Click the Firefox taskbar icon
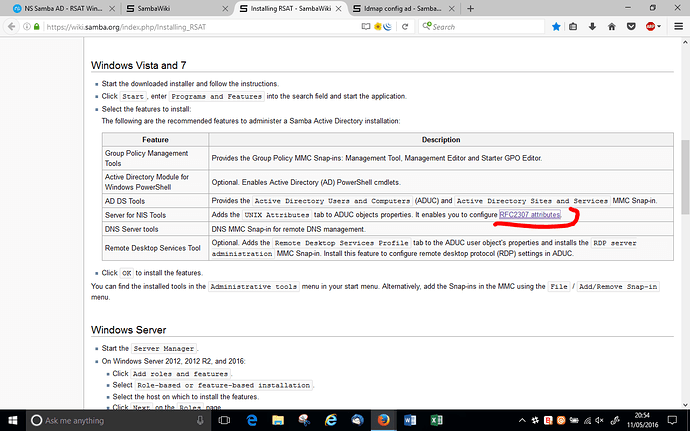Screen dimensions: 690x431 pos(383,420)
